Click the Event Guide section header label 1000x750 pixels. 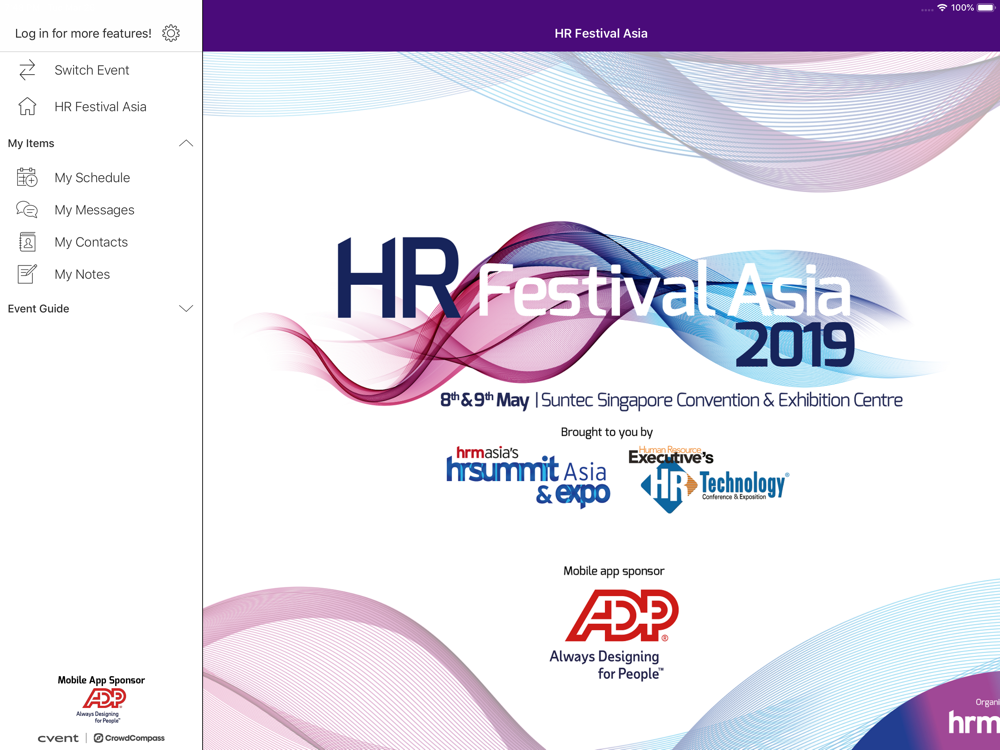tap(38, 309)
